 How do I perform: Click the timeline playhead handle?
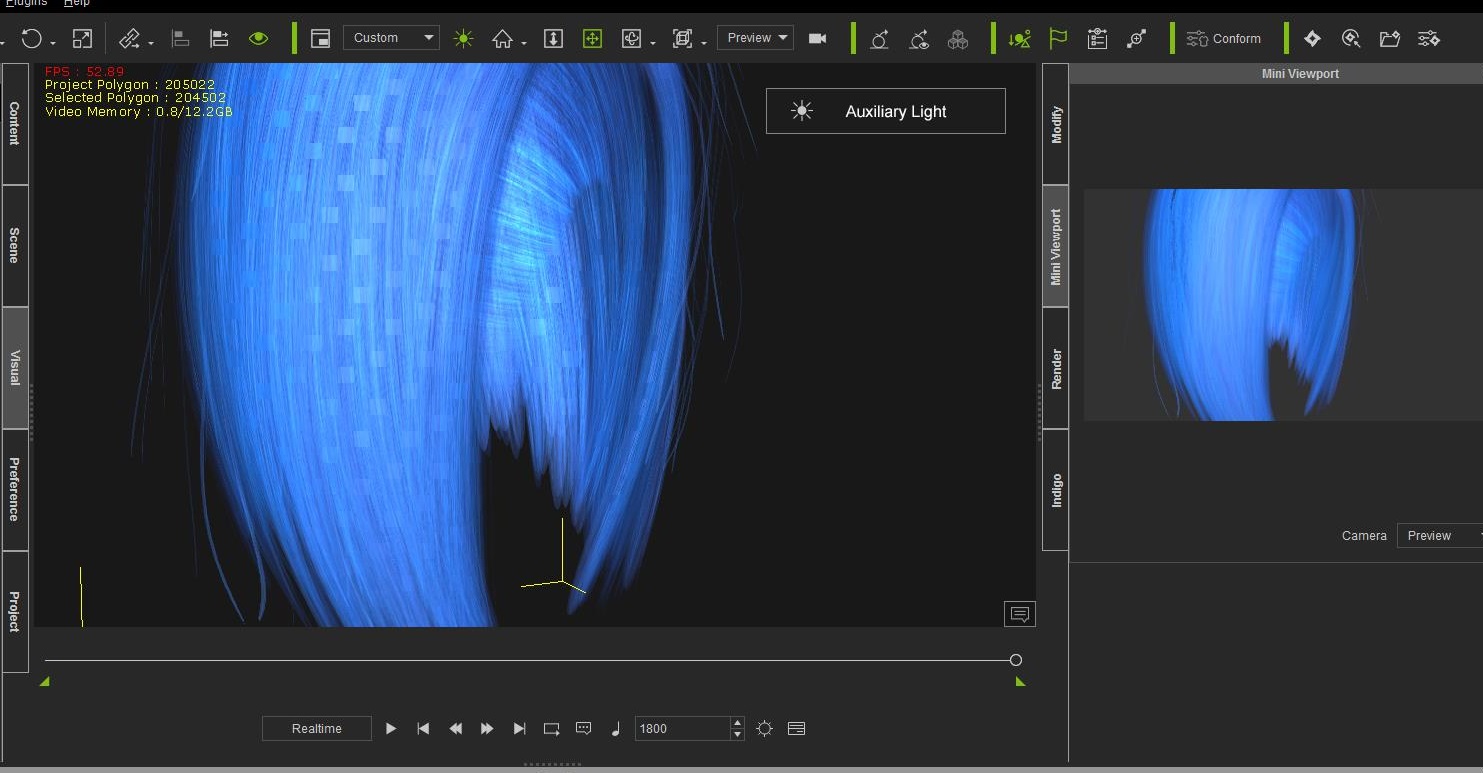1016,660
